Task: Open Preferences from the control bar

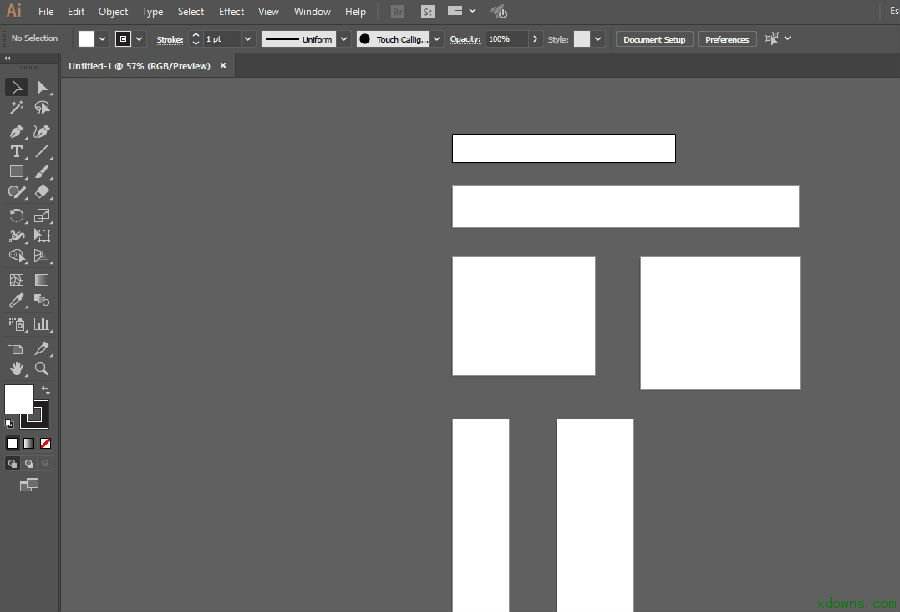Action: 727,39
